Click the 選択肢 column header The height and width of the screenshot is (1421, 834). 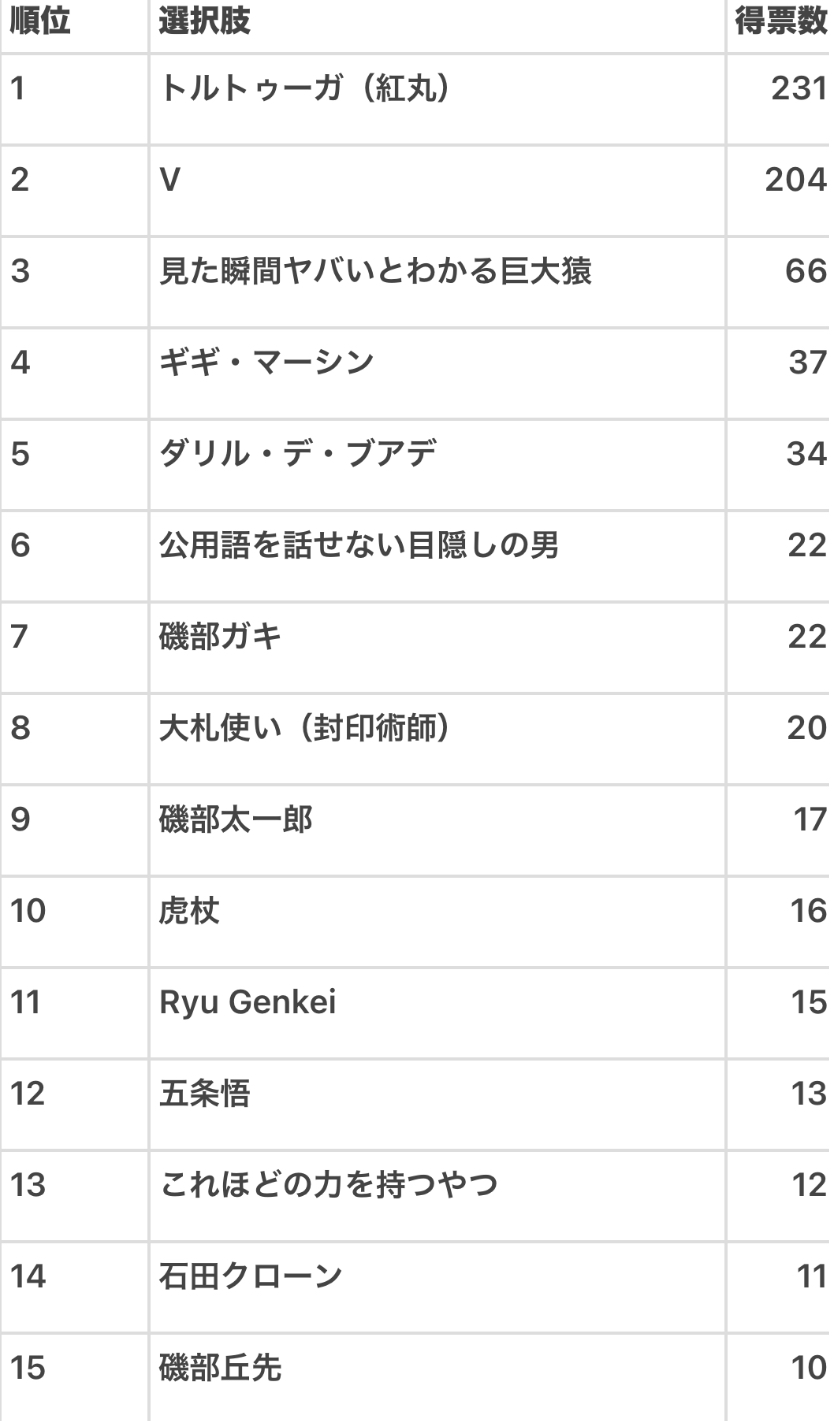coord(205,24)
